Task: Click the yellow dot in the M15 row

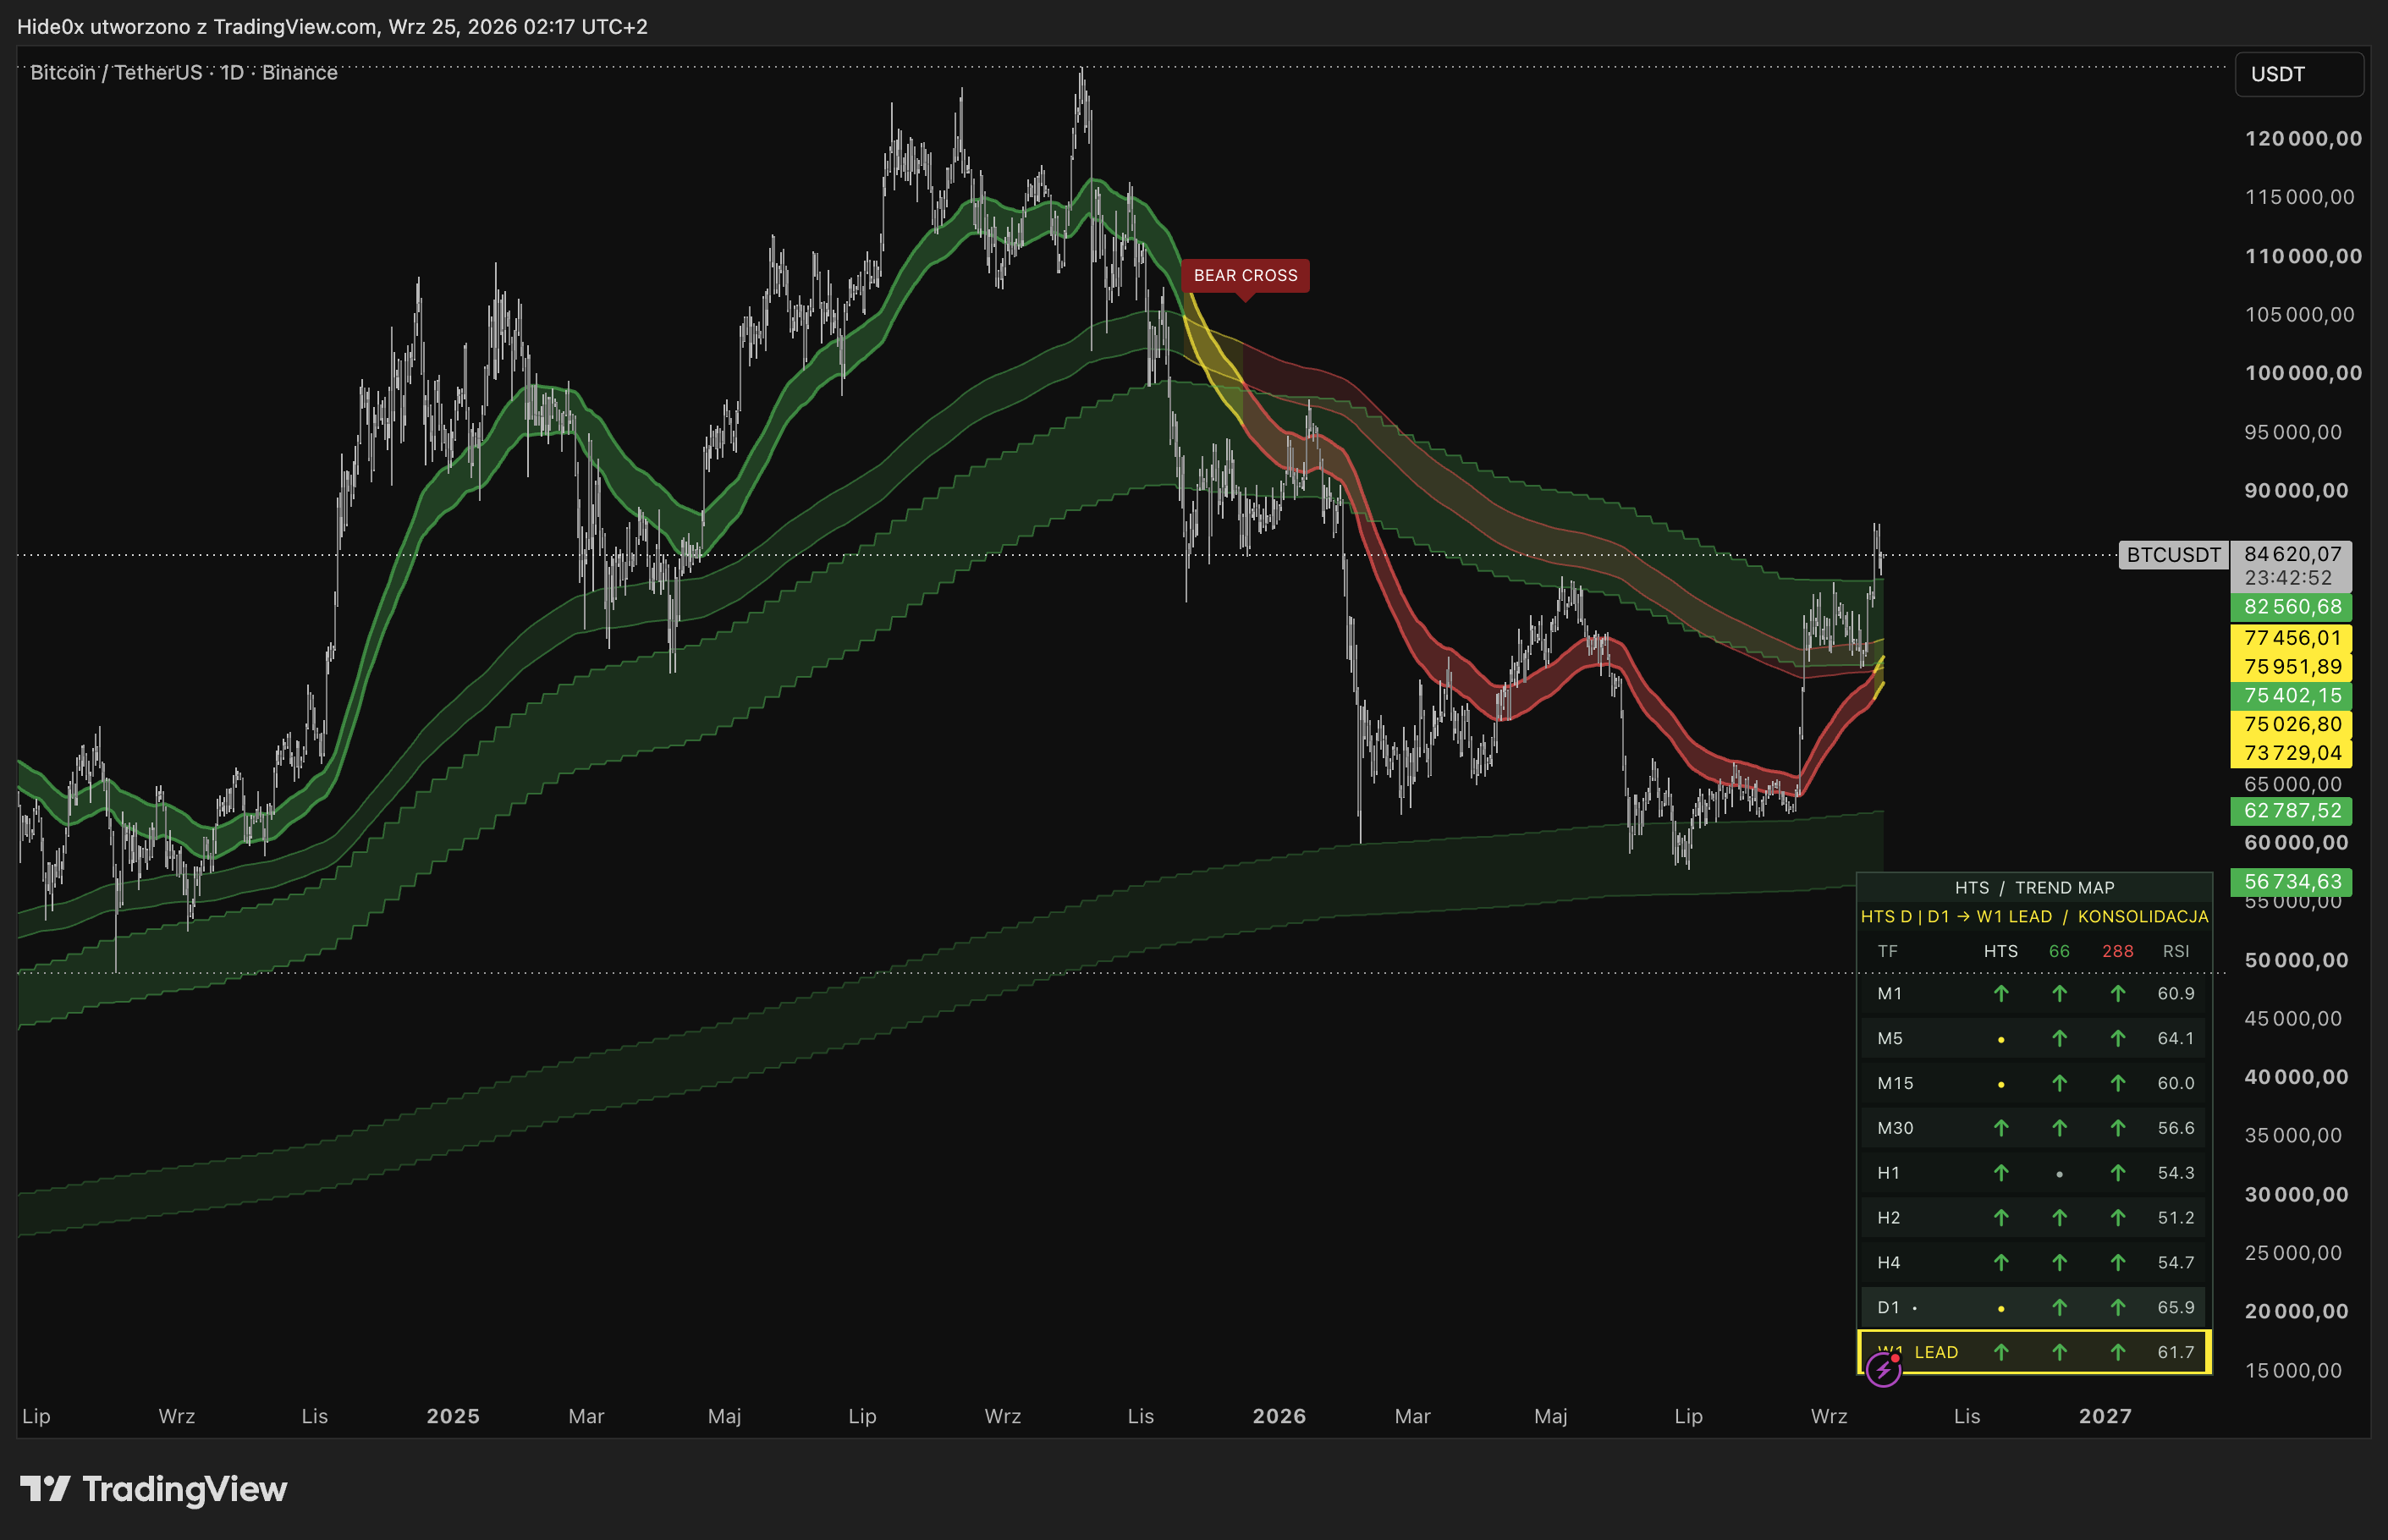Action: [2000, 1084]
